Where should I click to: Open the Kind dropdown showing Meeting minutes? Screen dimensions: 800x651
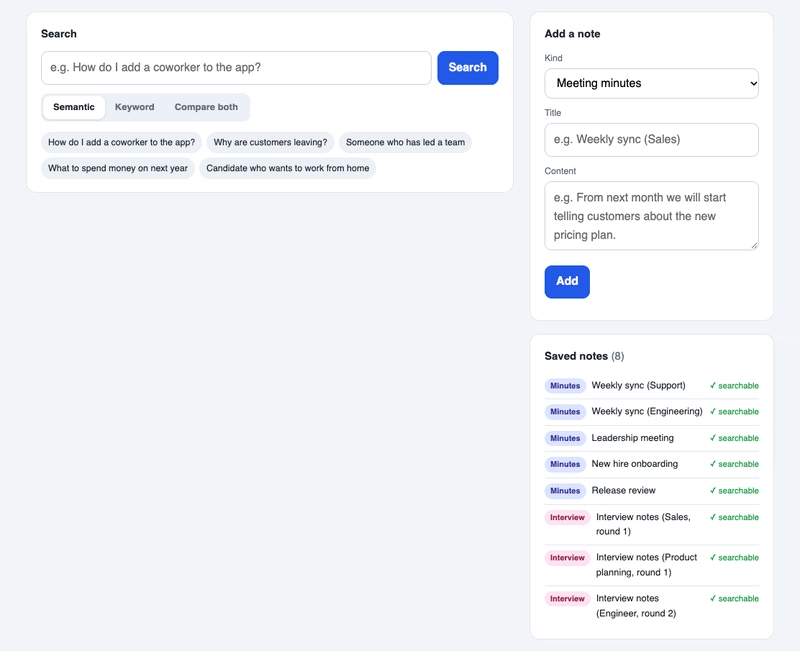pos(652,83)
